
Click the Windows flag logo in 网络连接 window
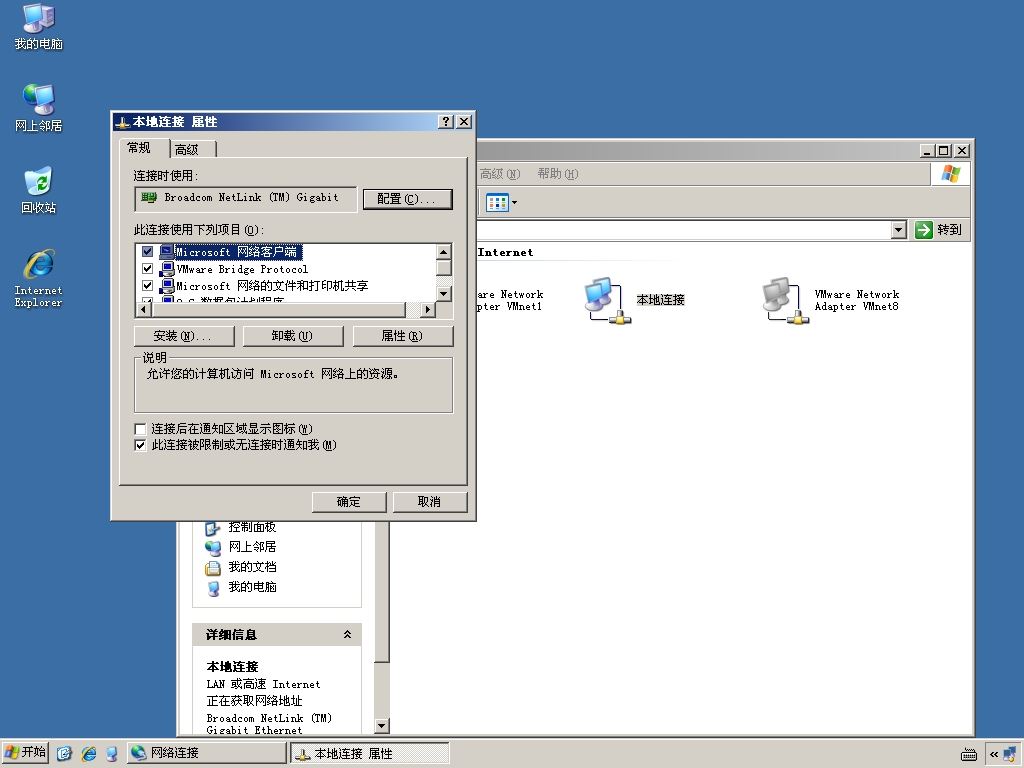click(950, 174)
